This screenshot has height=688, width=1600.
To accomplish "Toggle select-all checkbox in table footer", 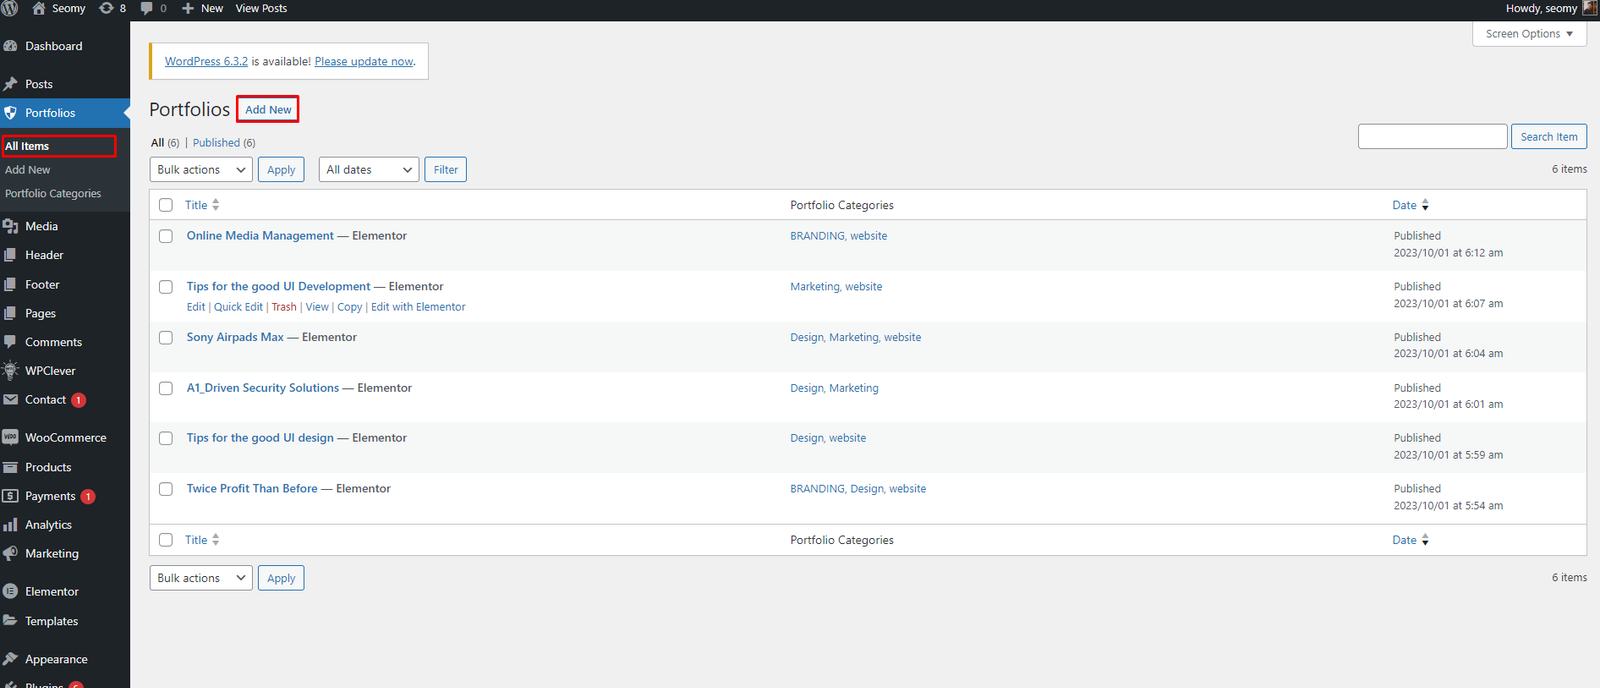I will click(x=166, y=540).
